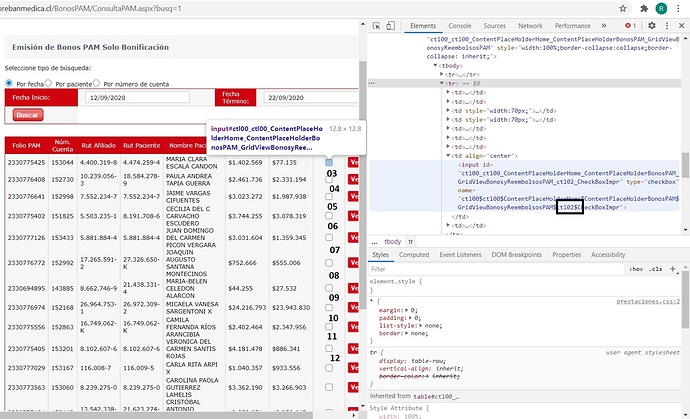Image resolution: width=690 pixels, height=419 pixels.
Task: Check the row of folio 2330773563
Action: (x=329, y=387)
